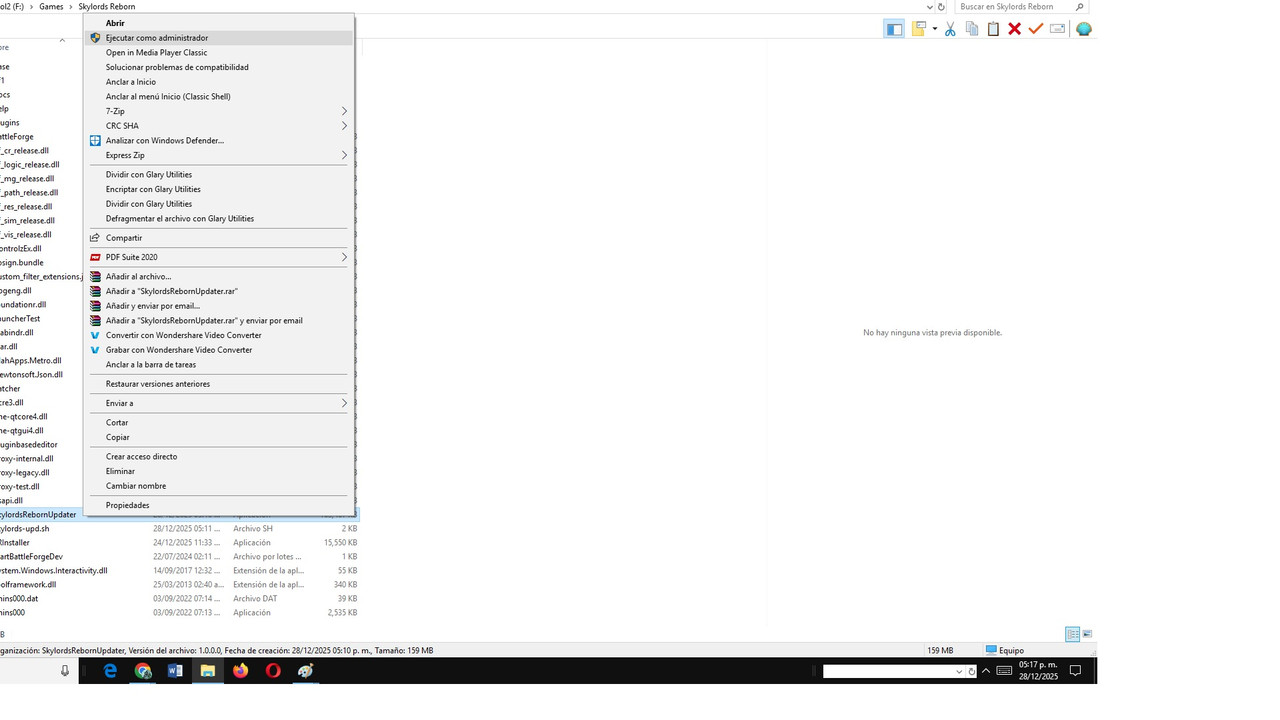Choose 'Cortar' from the context menu
1280x720 pixels.
(x=218, y=423)
